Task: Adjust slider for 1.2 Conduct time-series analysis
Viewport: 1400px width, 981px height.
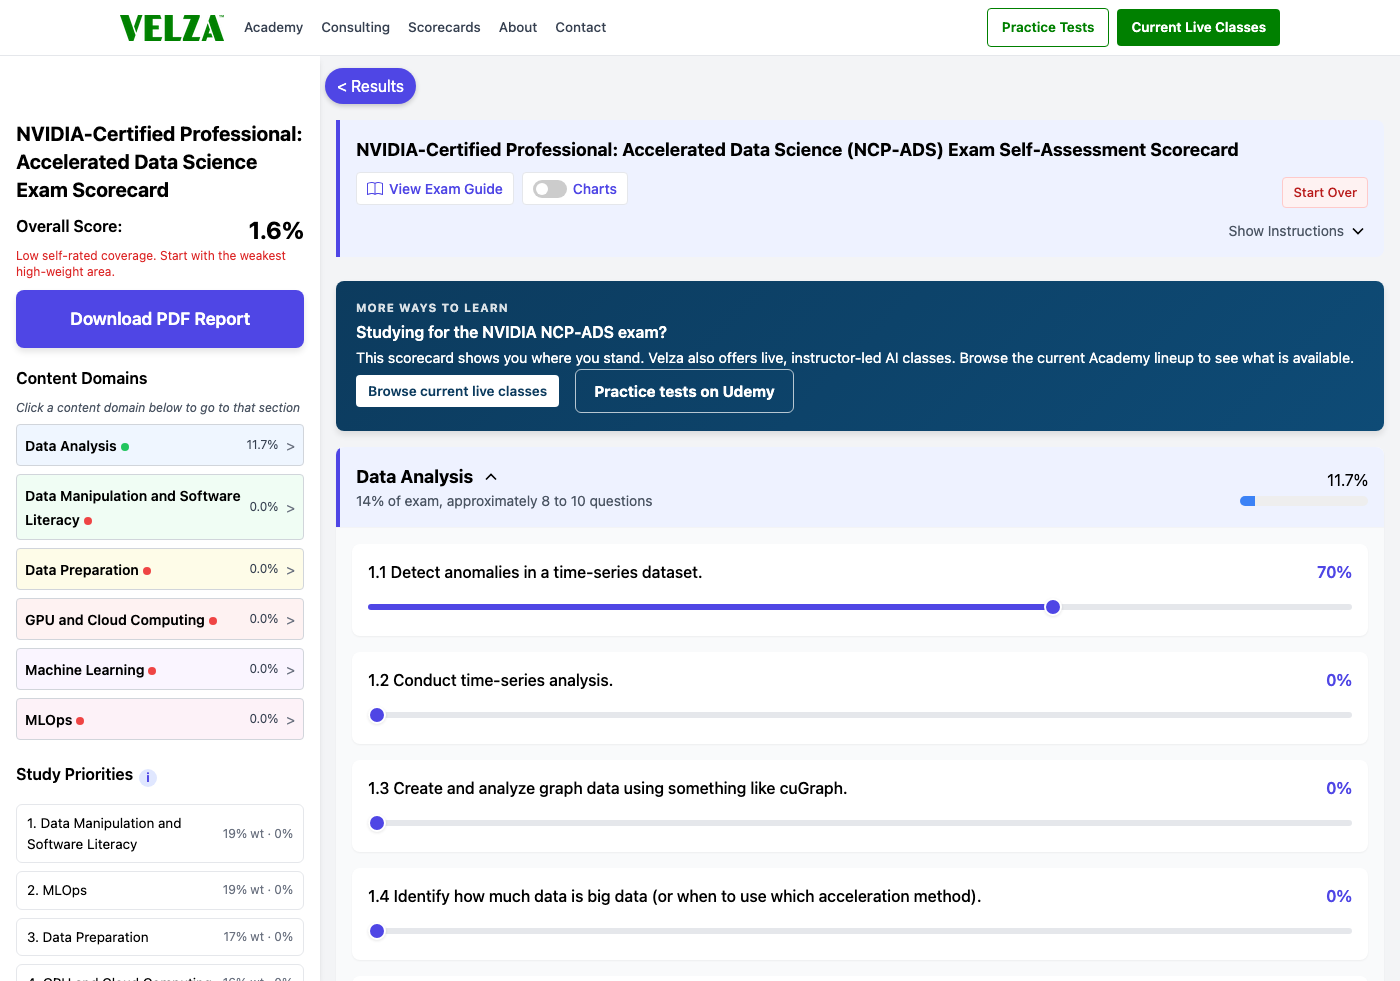Action: (x=860, y=715)
